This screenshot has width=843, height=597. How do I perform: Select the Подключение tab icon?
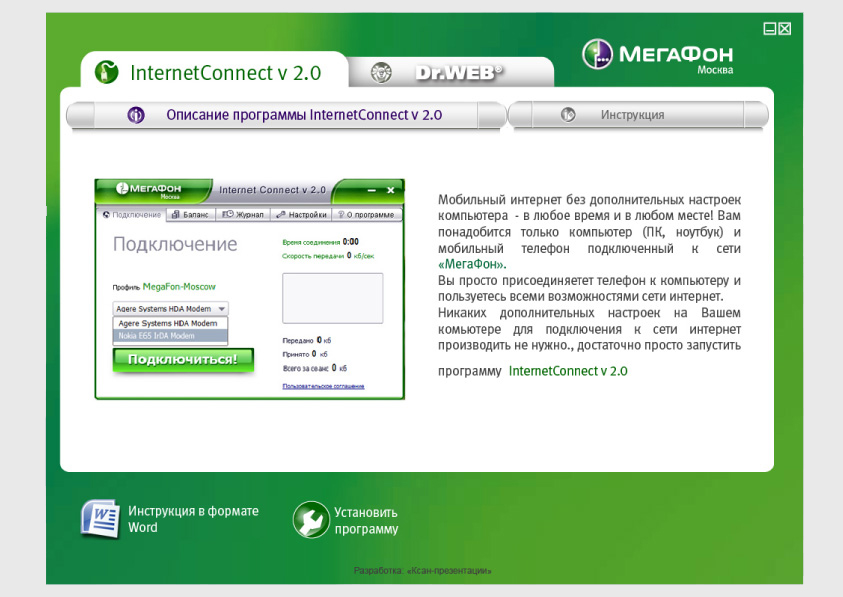106,214
